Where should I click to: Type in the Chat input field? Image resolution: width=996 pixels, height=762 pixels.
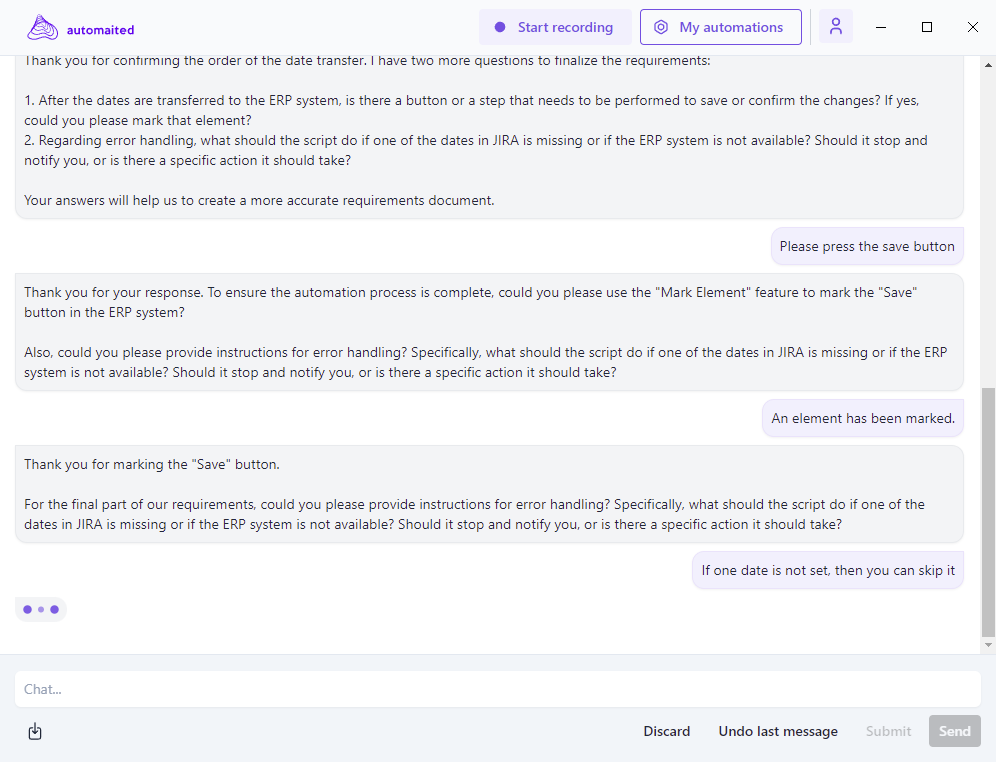pos(497,689)
